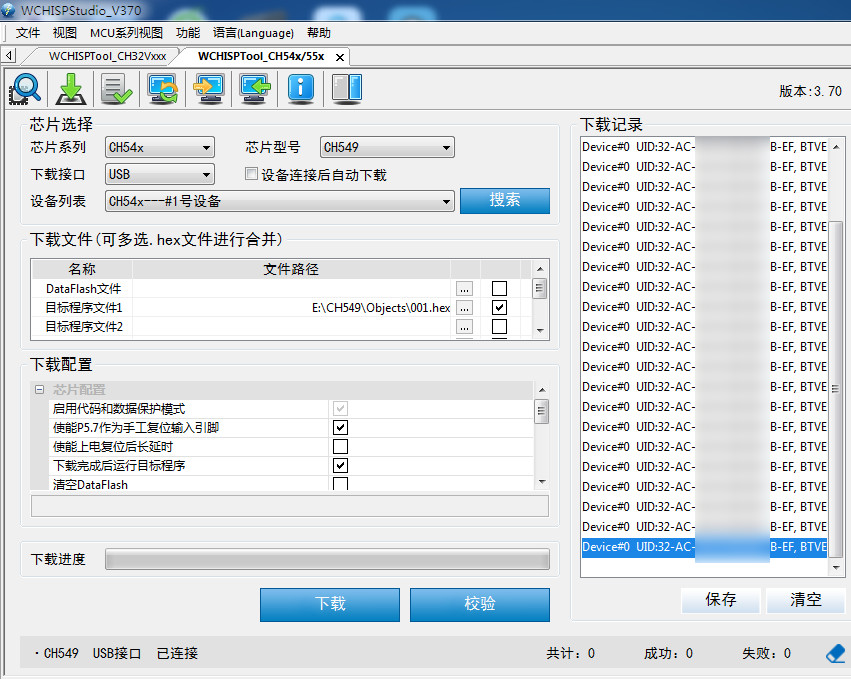Screen dimensions: 851x679
Task: Click the left tab-scroll arrow
Action: pos(9,55)
